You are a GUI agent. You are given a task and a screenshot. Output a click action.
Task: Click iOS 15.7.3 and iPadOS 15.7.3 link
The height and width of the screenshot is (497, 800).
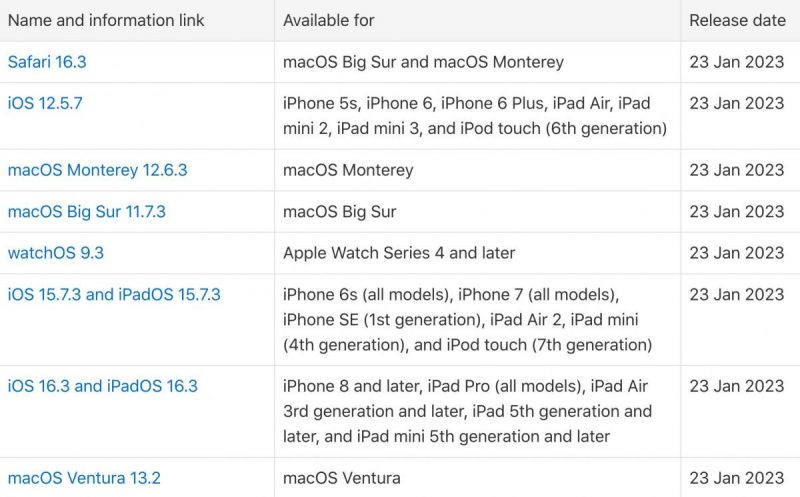[x=114, y=294]
